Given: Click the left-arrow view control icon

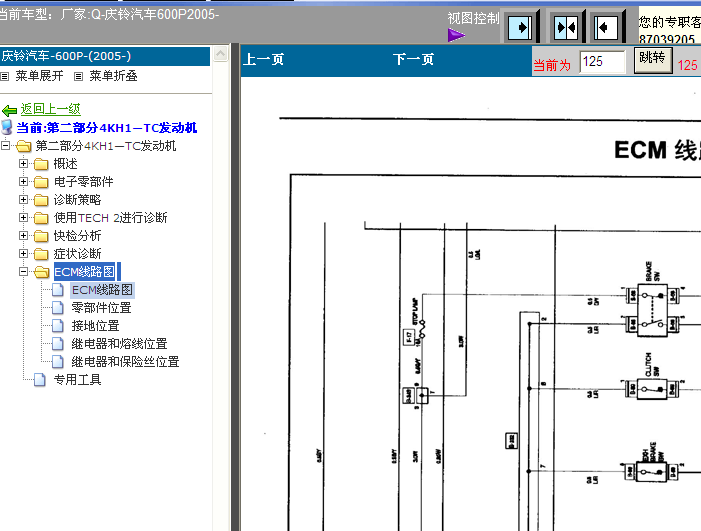Looking at the screenshot, I should (x=605, y=28).
